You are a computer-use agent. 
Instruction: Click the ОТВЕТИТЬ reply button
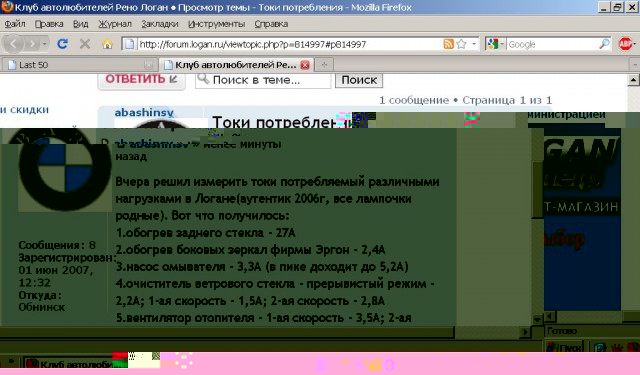(141, 80)
